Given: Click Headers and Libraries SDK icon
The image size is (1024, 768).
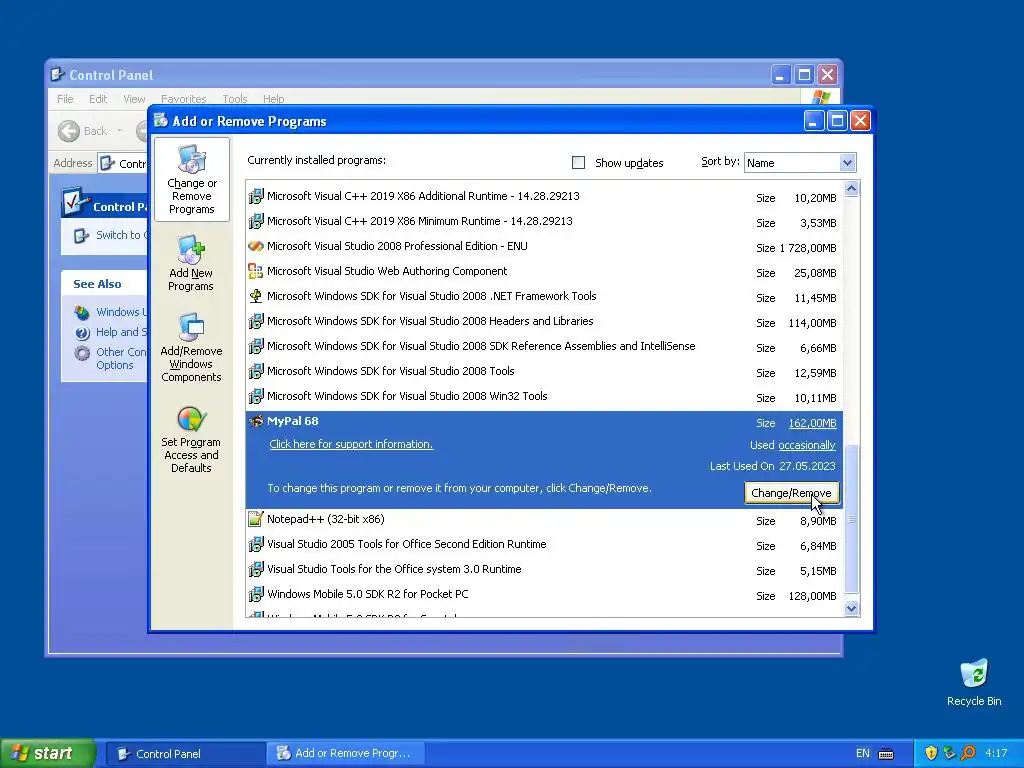Looking at the screenshot, I should point(256,321).
